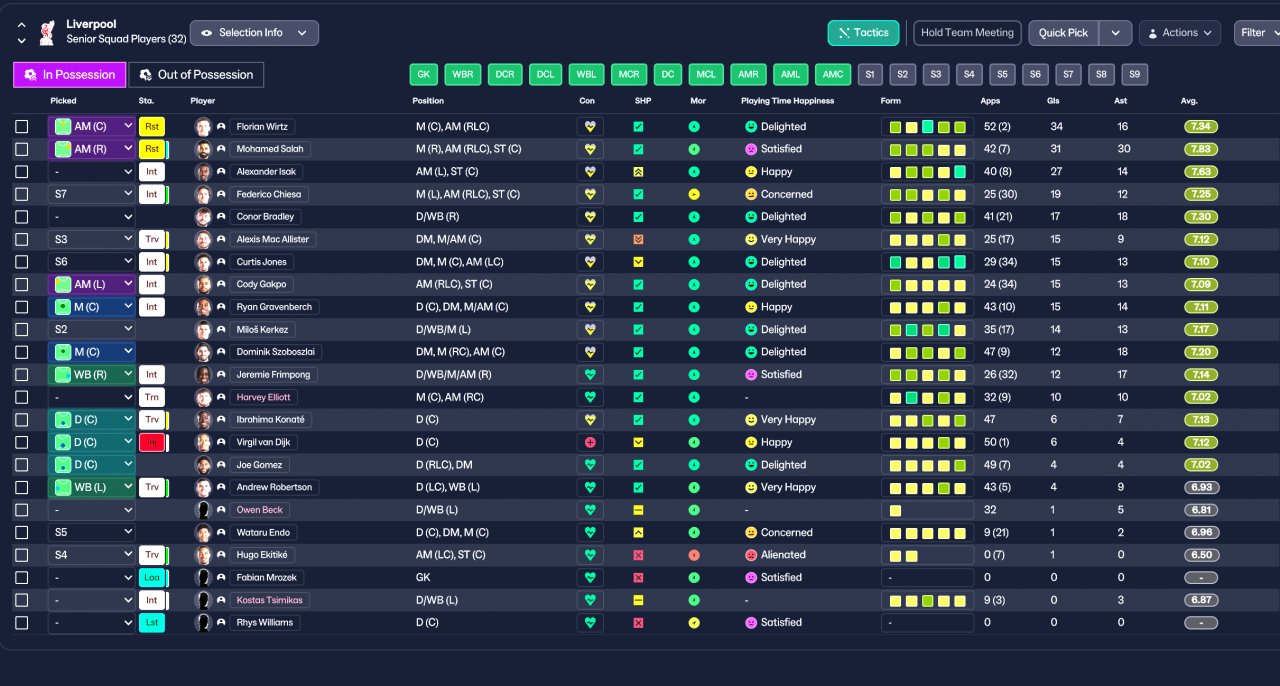Open Alexander Isak's picked position dropdown
Viewport: 1280px width, 686px height.
pyautogui.click(x=91, y=172)
